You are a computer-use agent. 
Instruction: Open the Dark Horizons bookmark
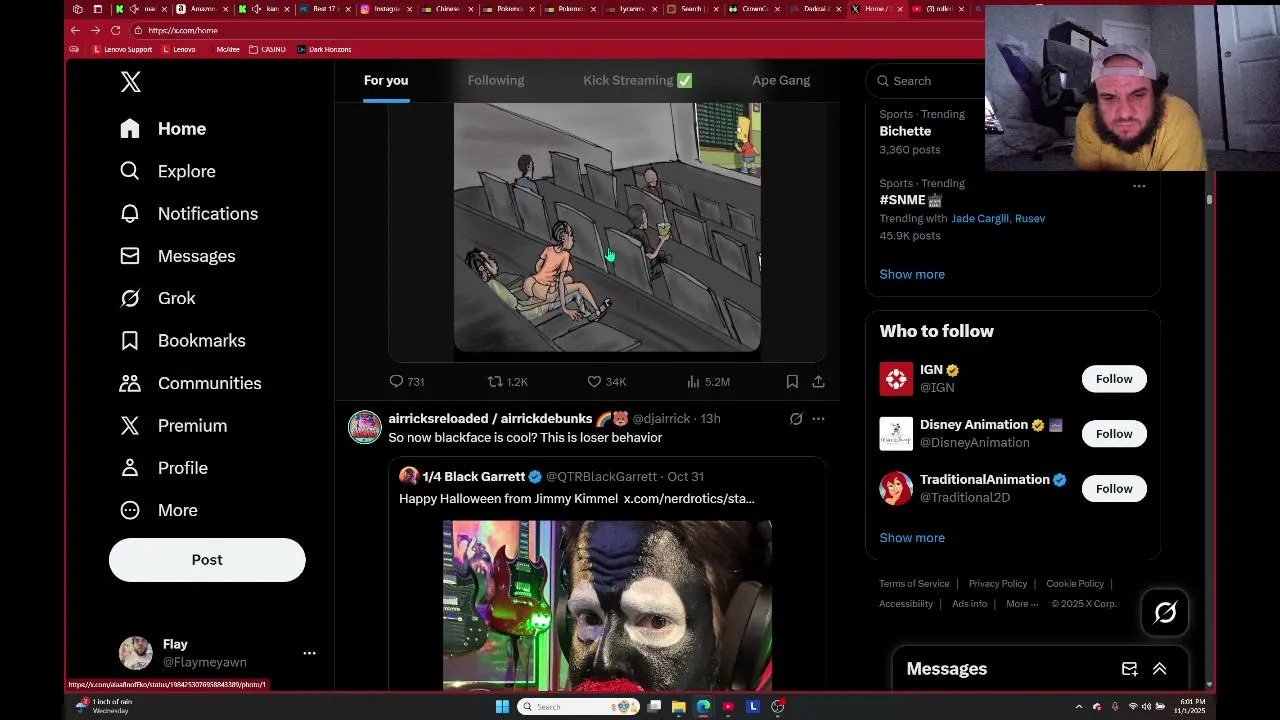pyautogui.click(x=324, y=49)
